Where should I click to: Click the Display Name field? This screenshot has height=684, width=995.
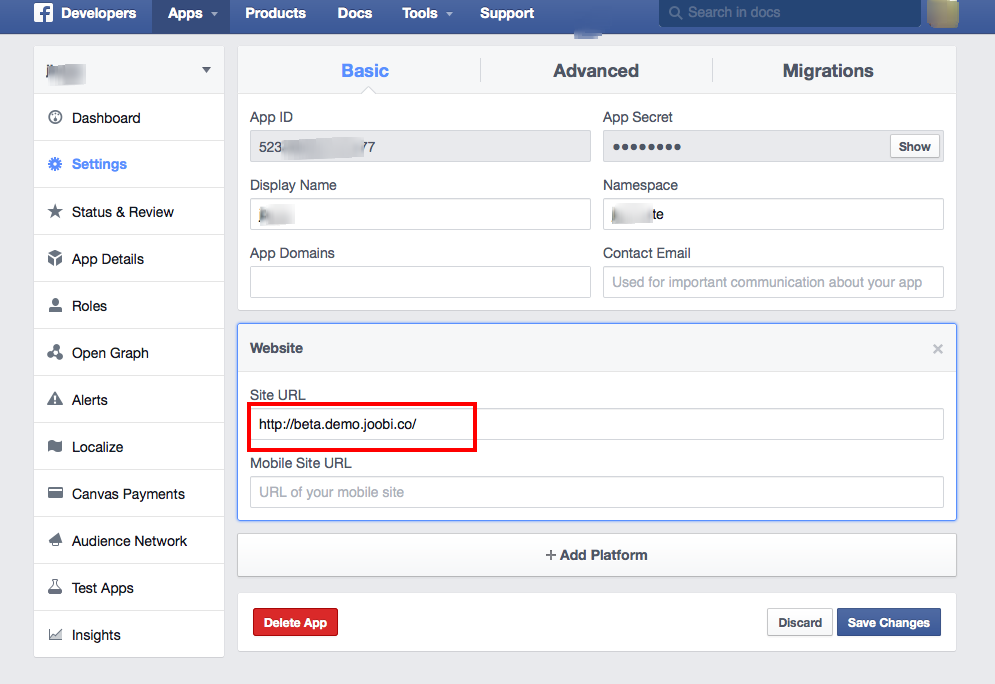[420, 214]
